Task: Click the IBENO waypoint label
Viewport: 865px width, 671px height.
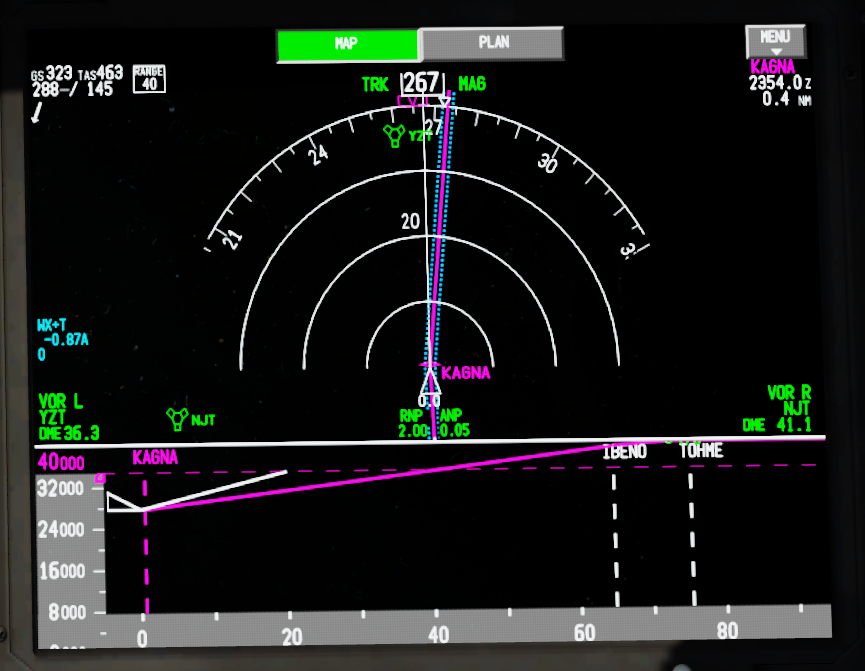Action: pos(624,452)
